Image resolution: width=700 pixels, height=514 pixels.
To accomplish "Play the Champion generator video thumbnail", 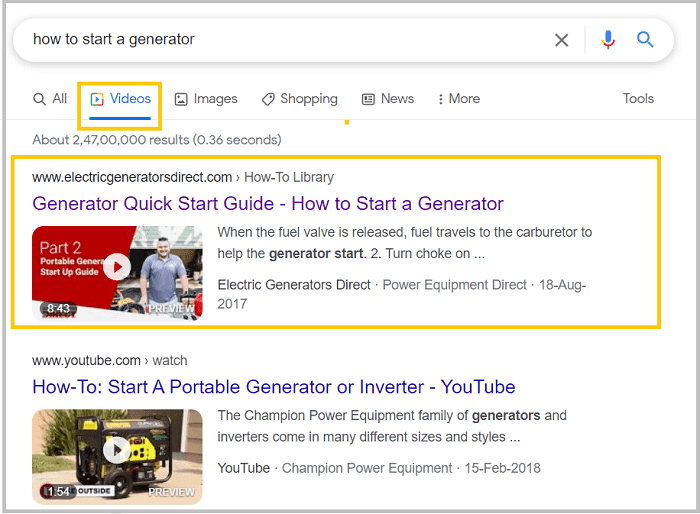I will 117,457.
